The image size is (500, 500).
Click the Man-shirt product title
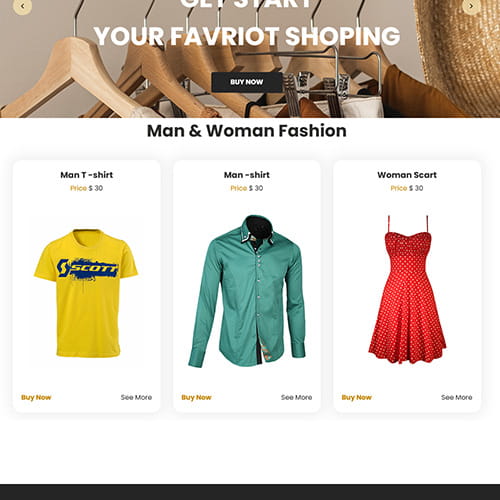(x=247, y=175)
